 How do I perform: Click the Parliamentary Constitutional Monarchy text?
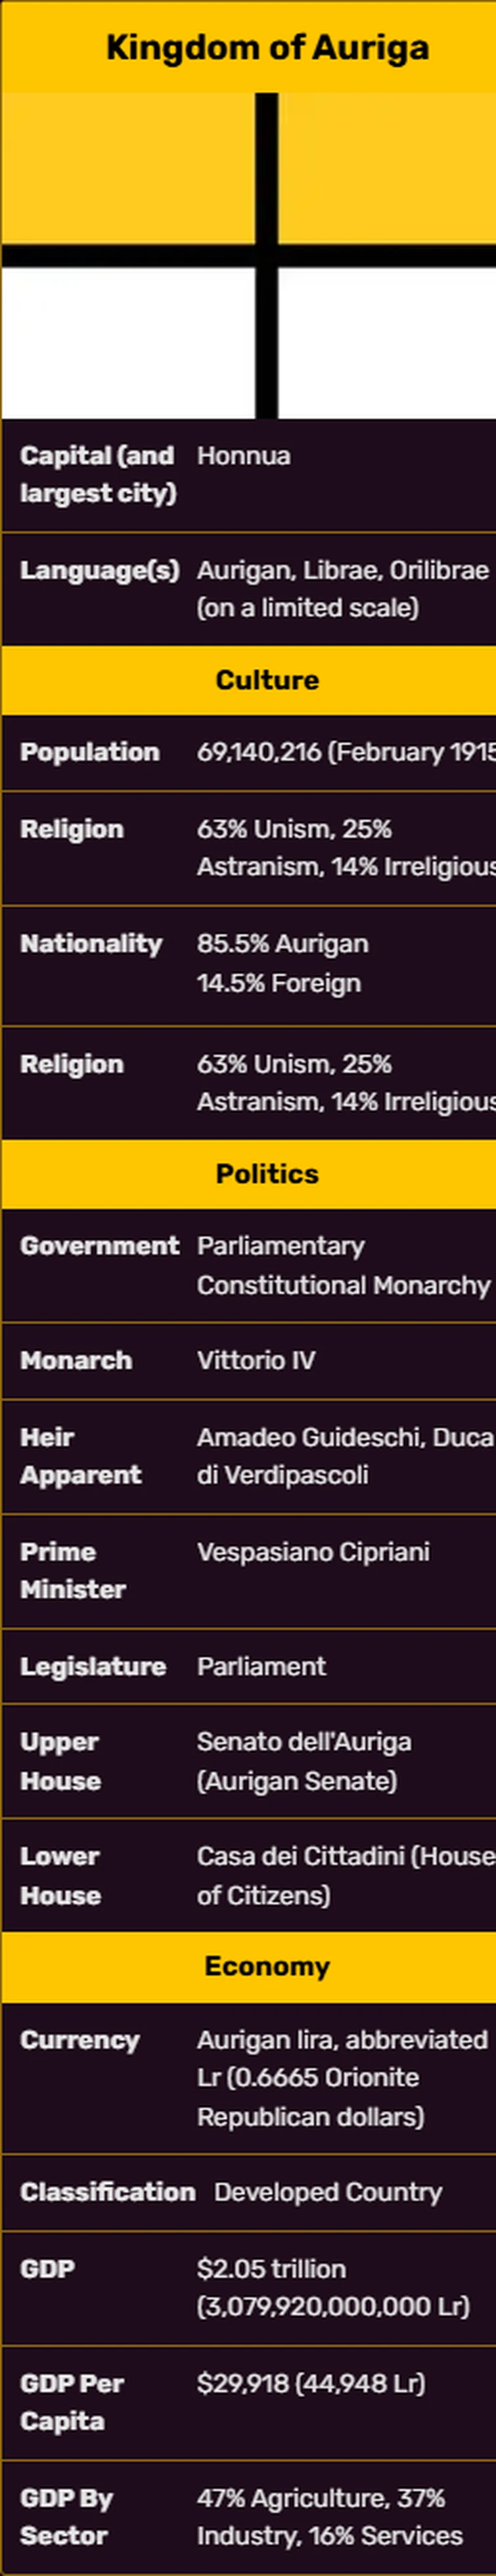pyautogui.click(x=343, y=1265)
